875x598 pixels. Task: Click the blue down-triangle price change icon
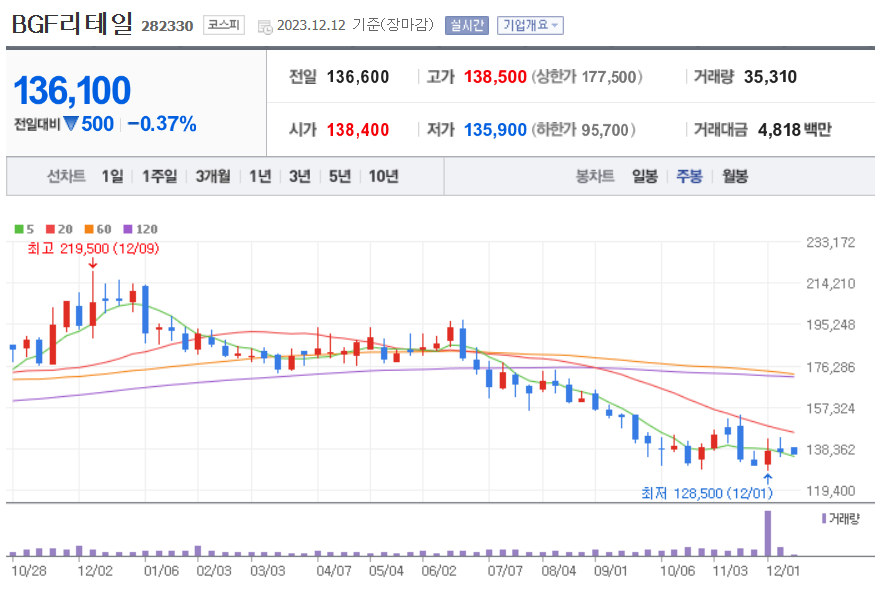point(70,123)
